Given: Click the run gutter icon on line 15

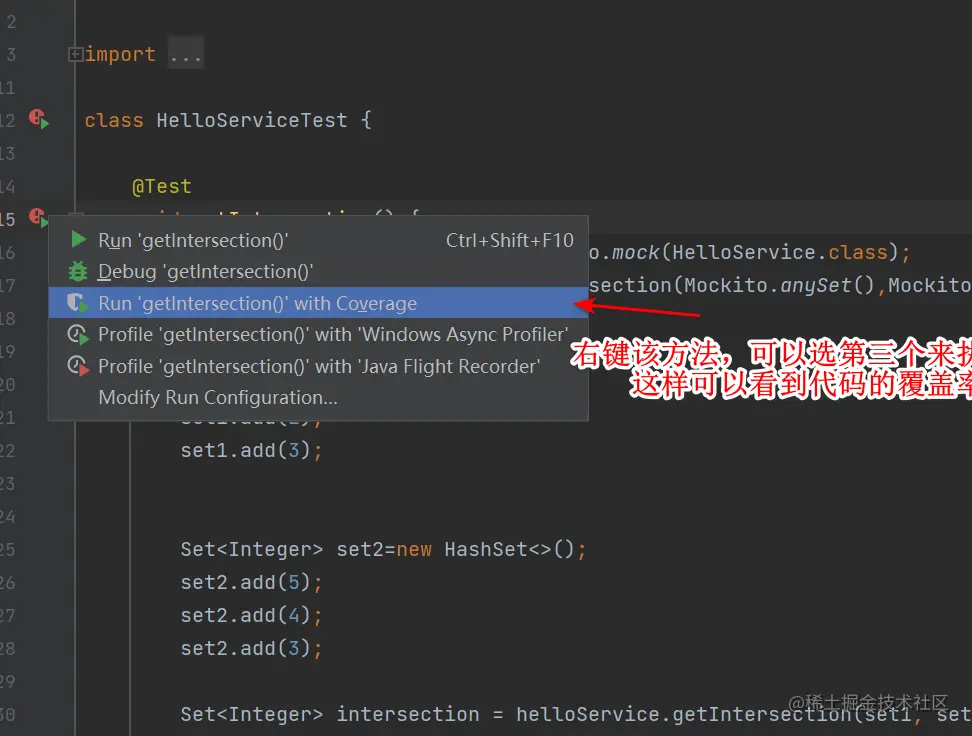Looking at the screenshot, I should 38,218.
